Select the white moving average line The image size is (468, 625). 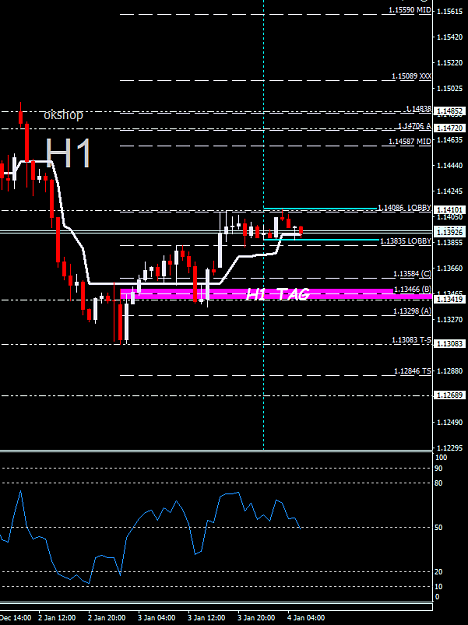153,283
